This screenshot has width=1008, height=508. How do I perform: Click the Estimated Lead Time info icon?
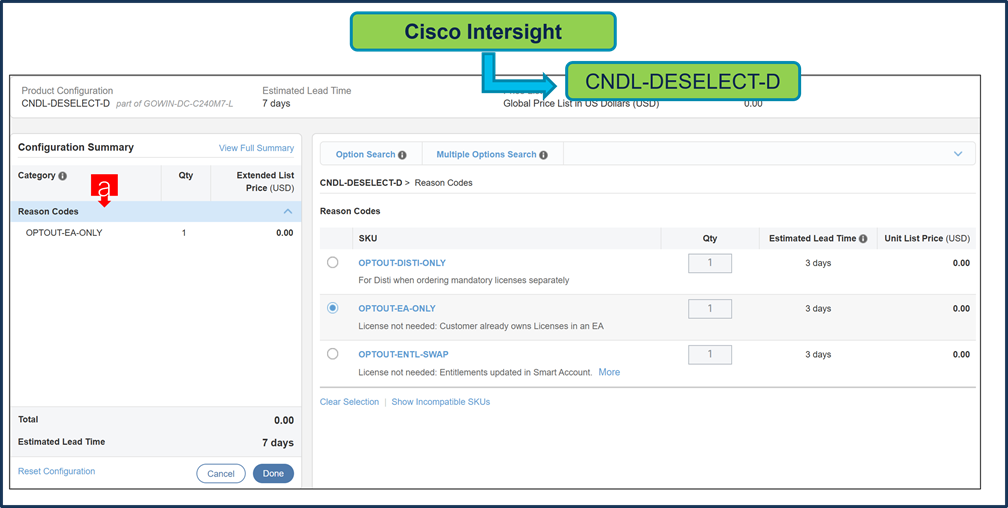[x=862, y=238]
